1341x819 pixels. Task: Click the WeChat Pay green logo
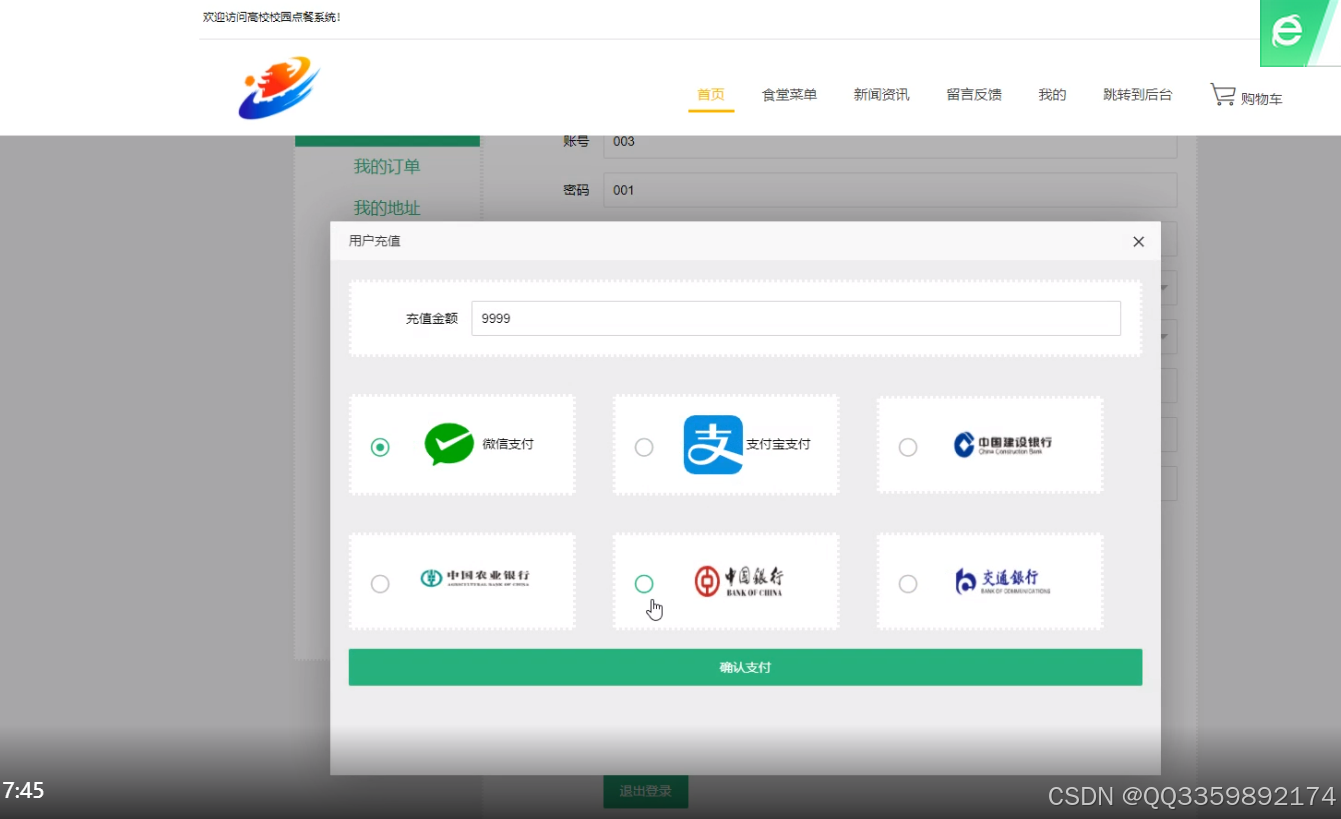click(x=449, y=444)
